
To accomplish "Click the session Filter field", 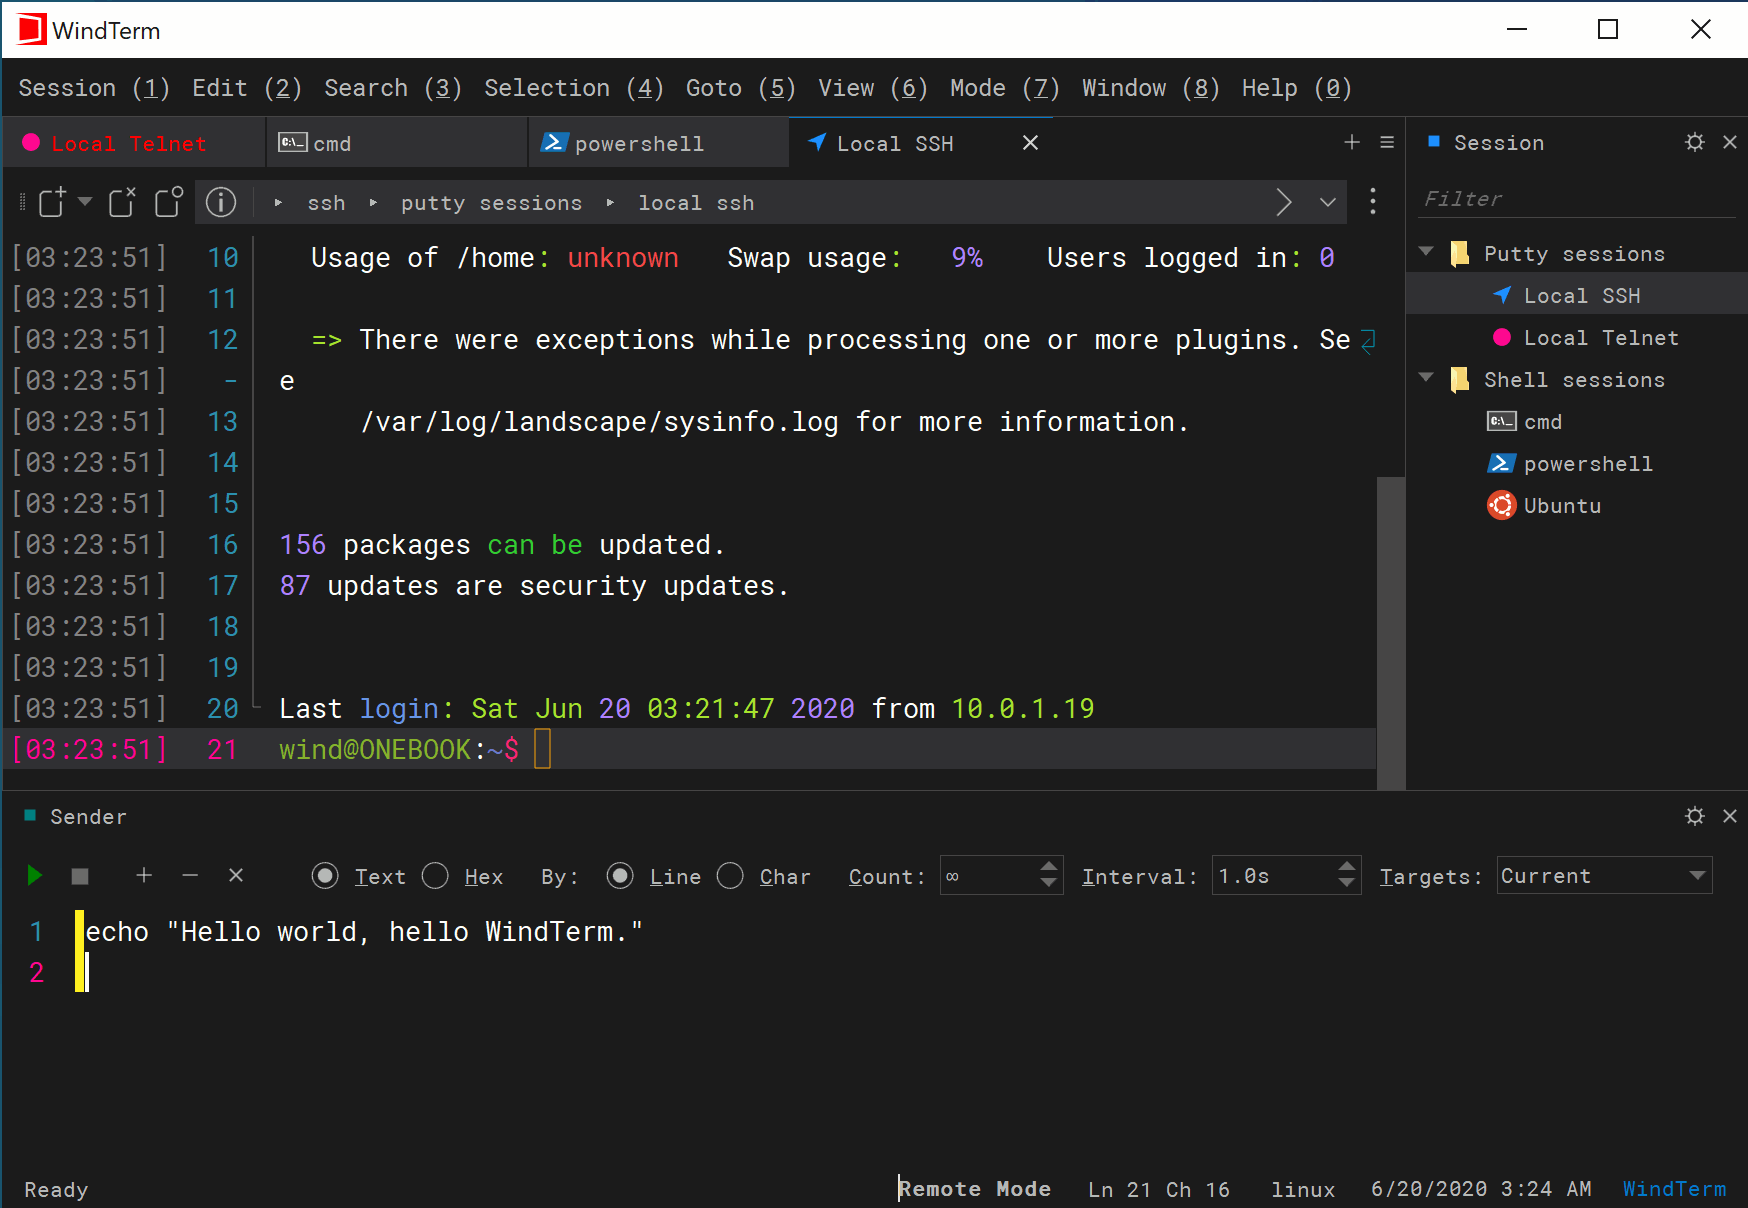I will pos(1577,199).
